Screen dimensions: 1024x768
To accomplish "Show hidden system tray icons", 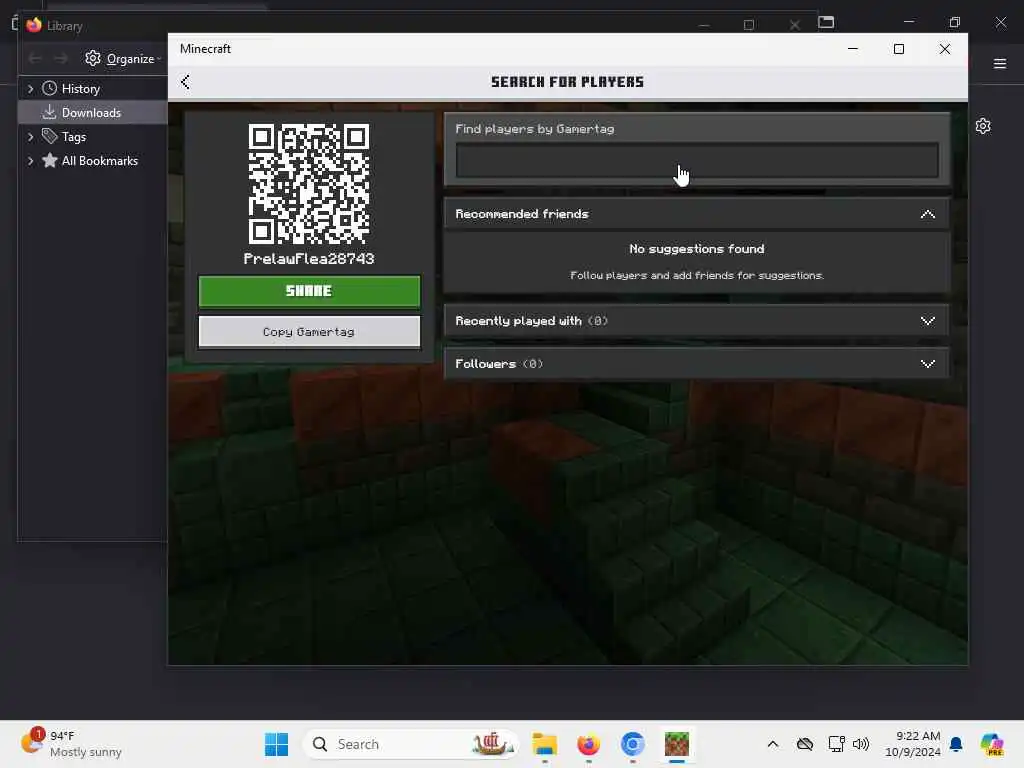I will 773,744.
